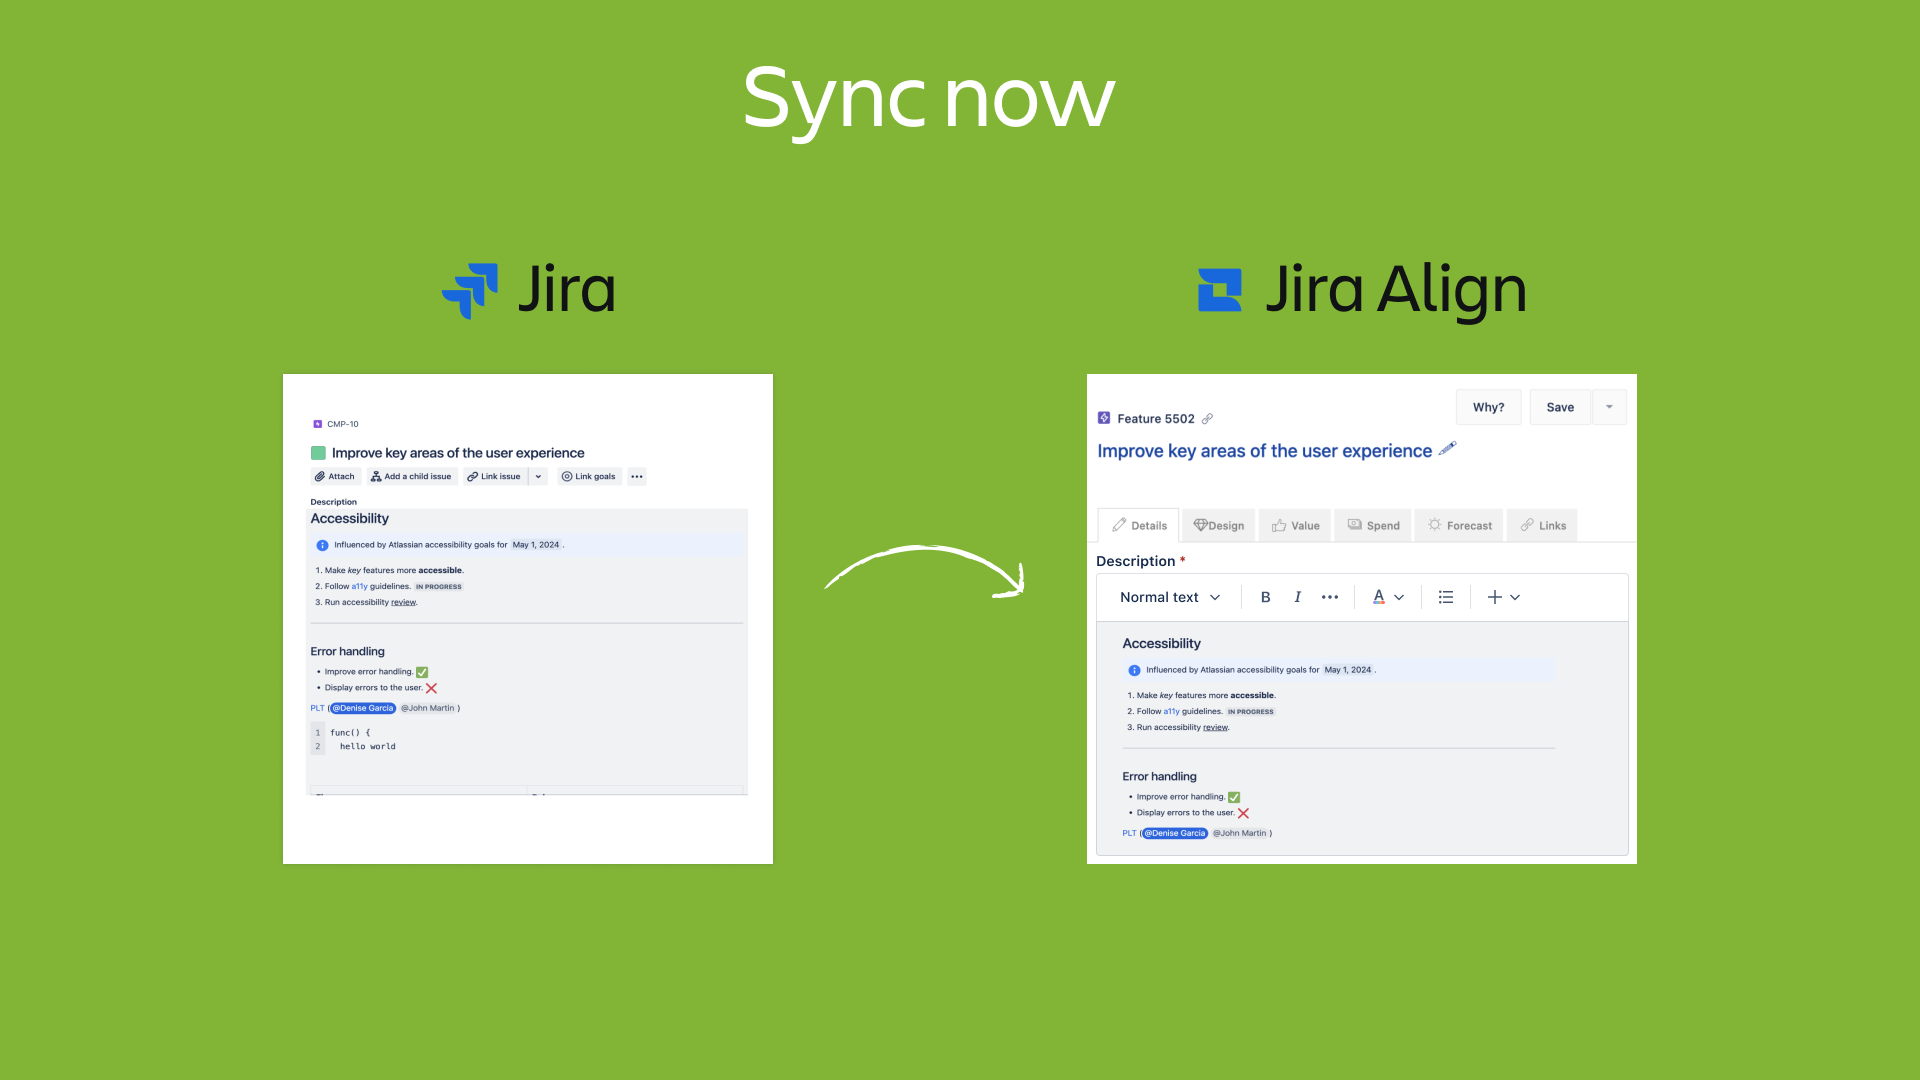
Task: Open the Spend tab in Jira Align
Action: pyautogui.click(x=1375, y=525)
